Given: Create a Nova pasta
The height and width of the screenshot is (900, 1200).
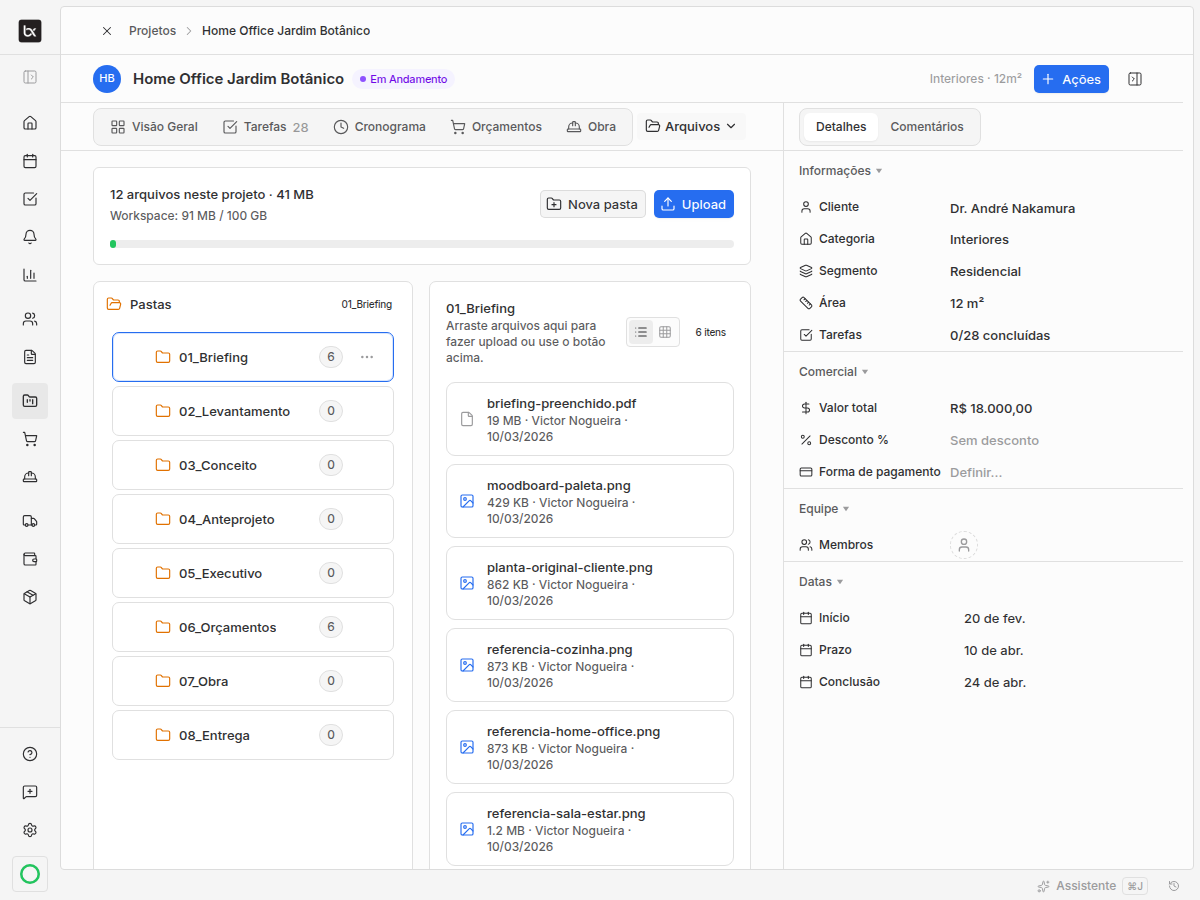Looking at the screenshot, I should [x=593, y=204].
